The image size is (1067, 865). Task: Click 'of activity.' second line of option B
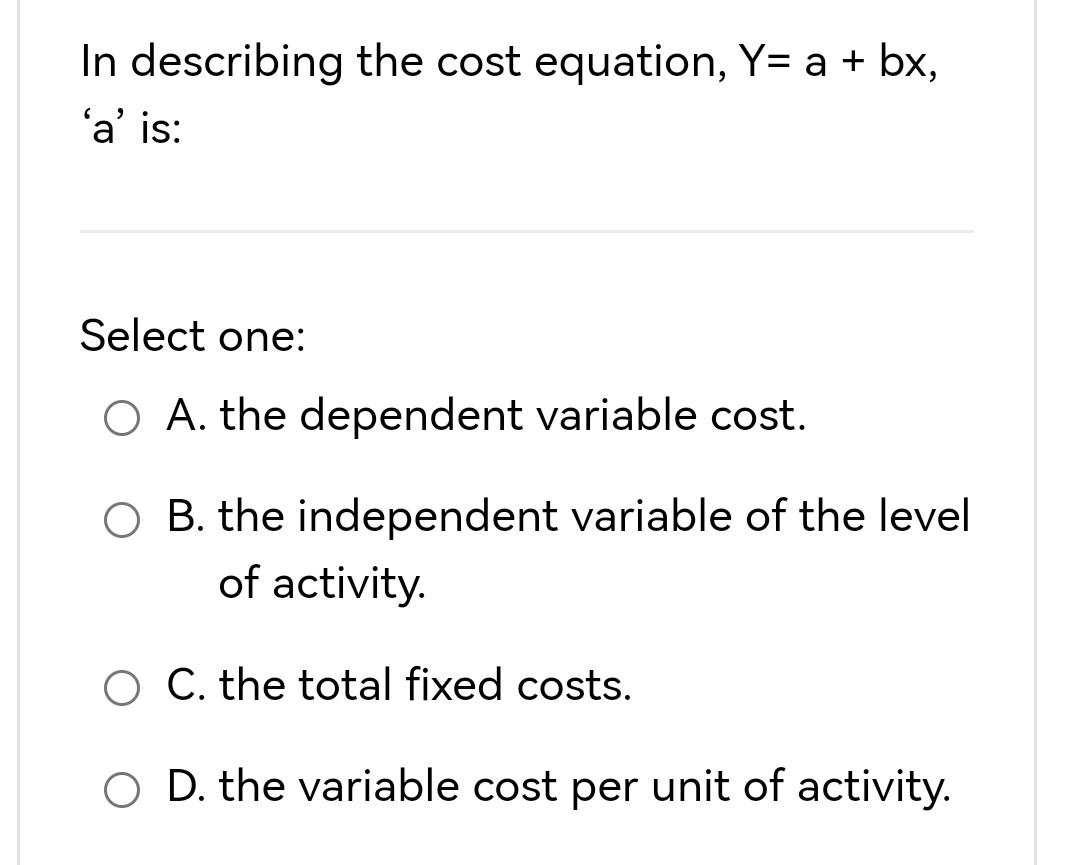[x=322, y=584]
